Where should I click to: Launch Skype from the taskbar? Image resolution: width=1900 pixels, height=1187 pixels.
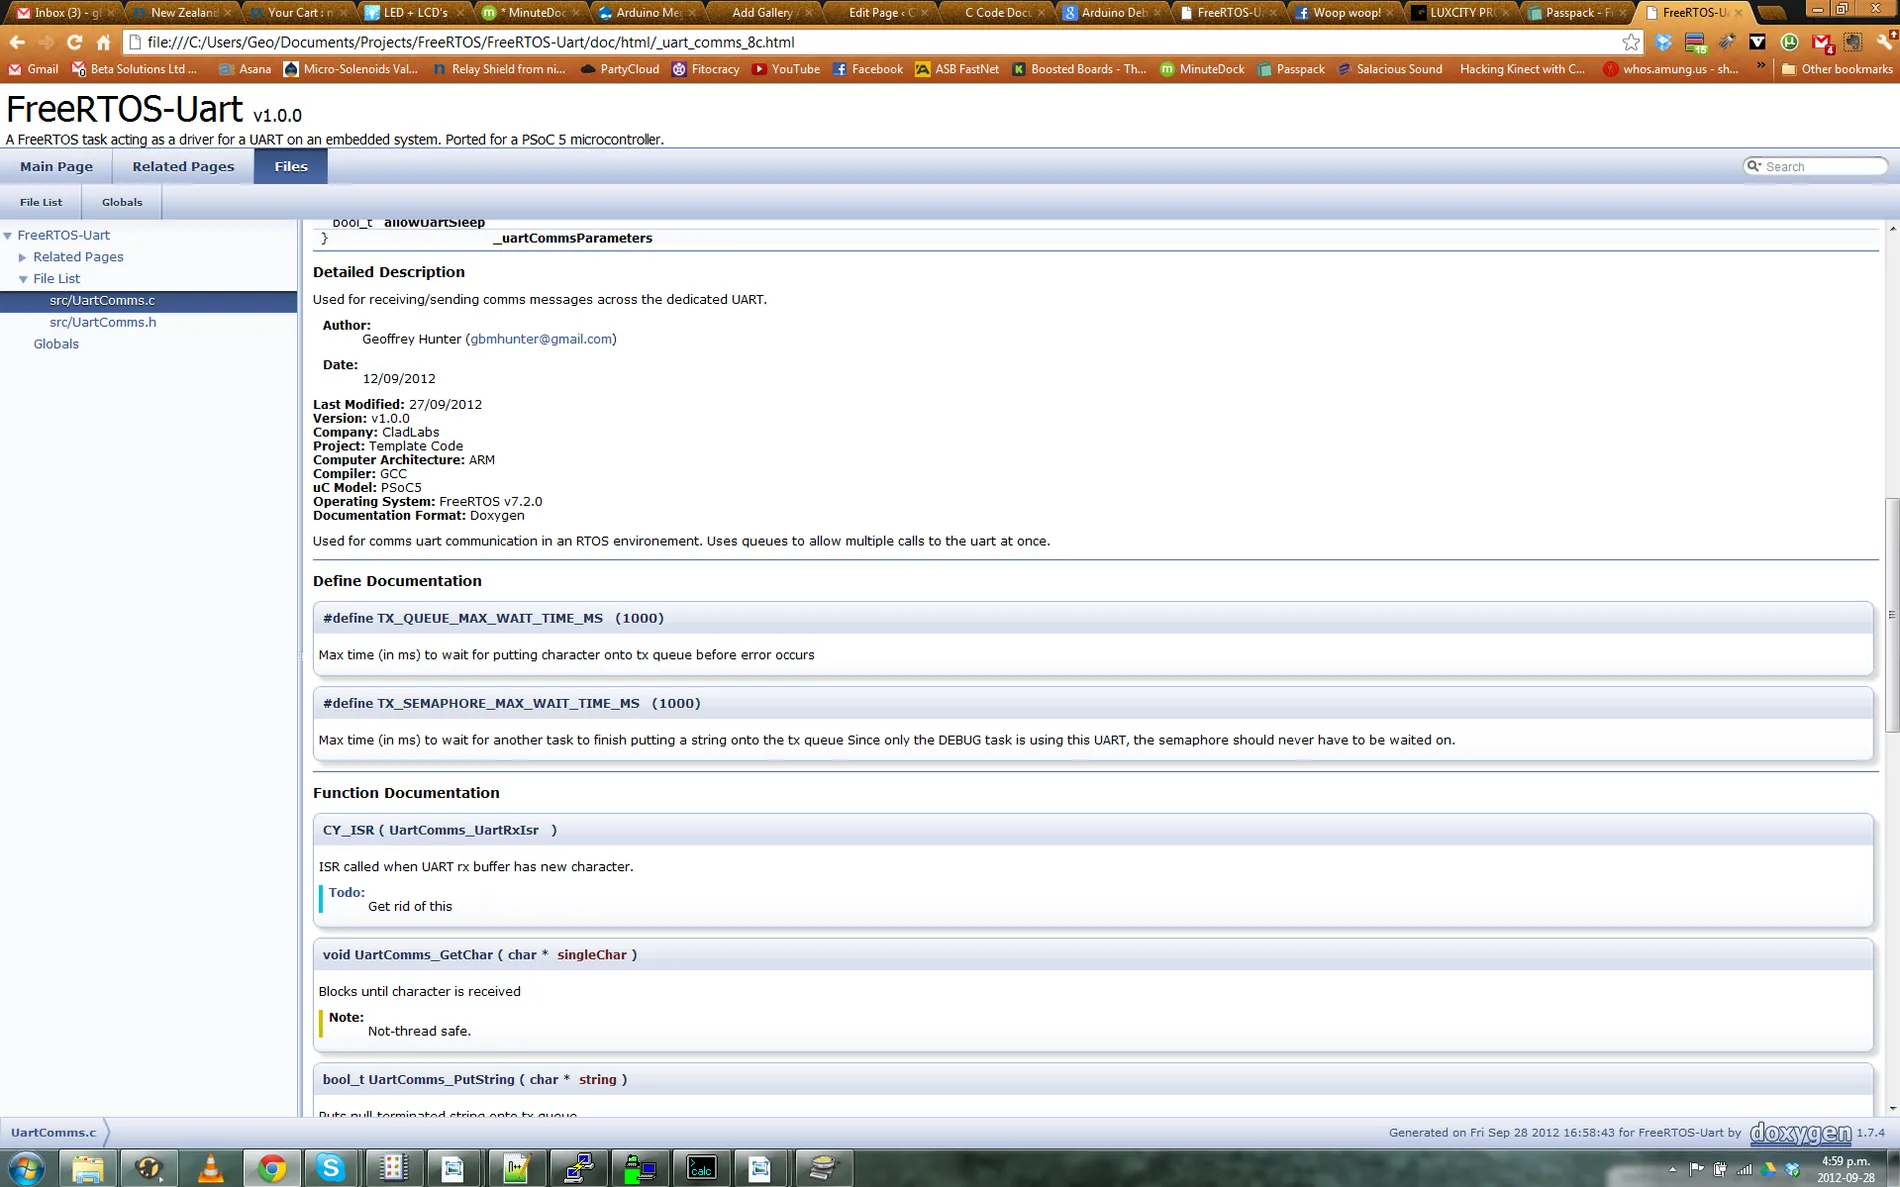tap(331, 1167)
